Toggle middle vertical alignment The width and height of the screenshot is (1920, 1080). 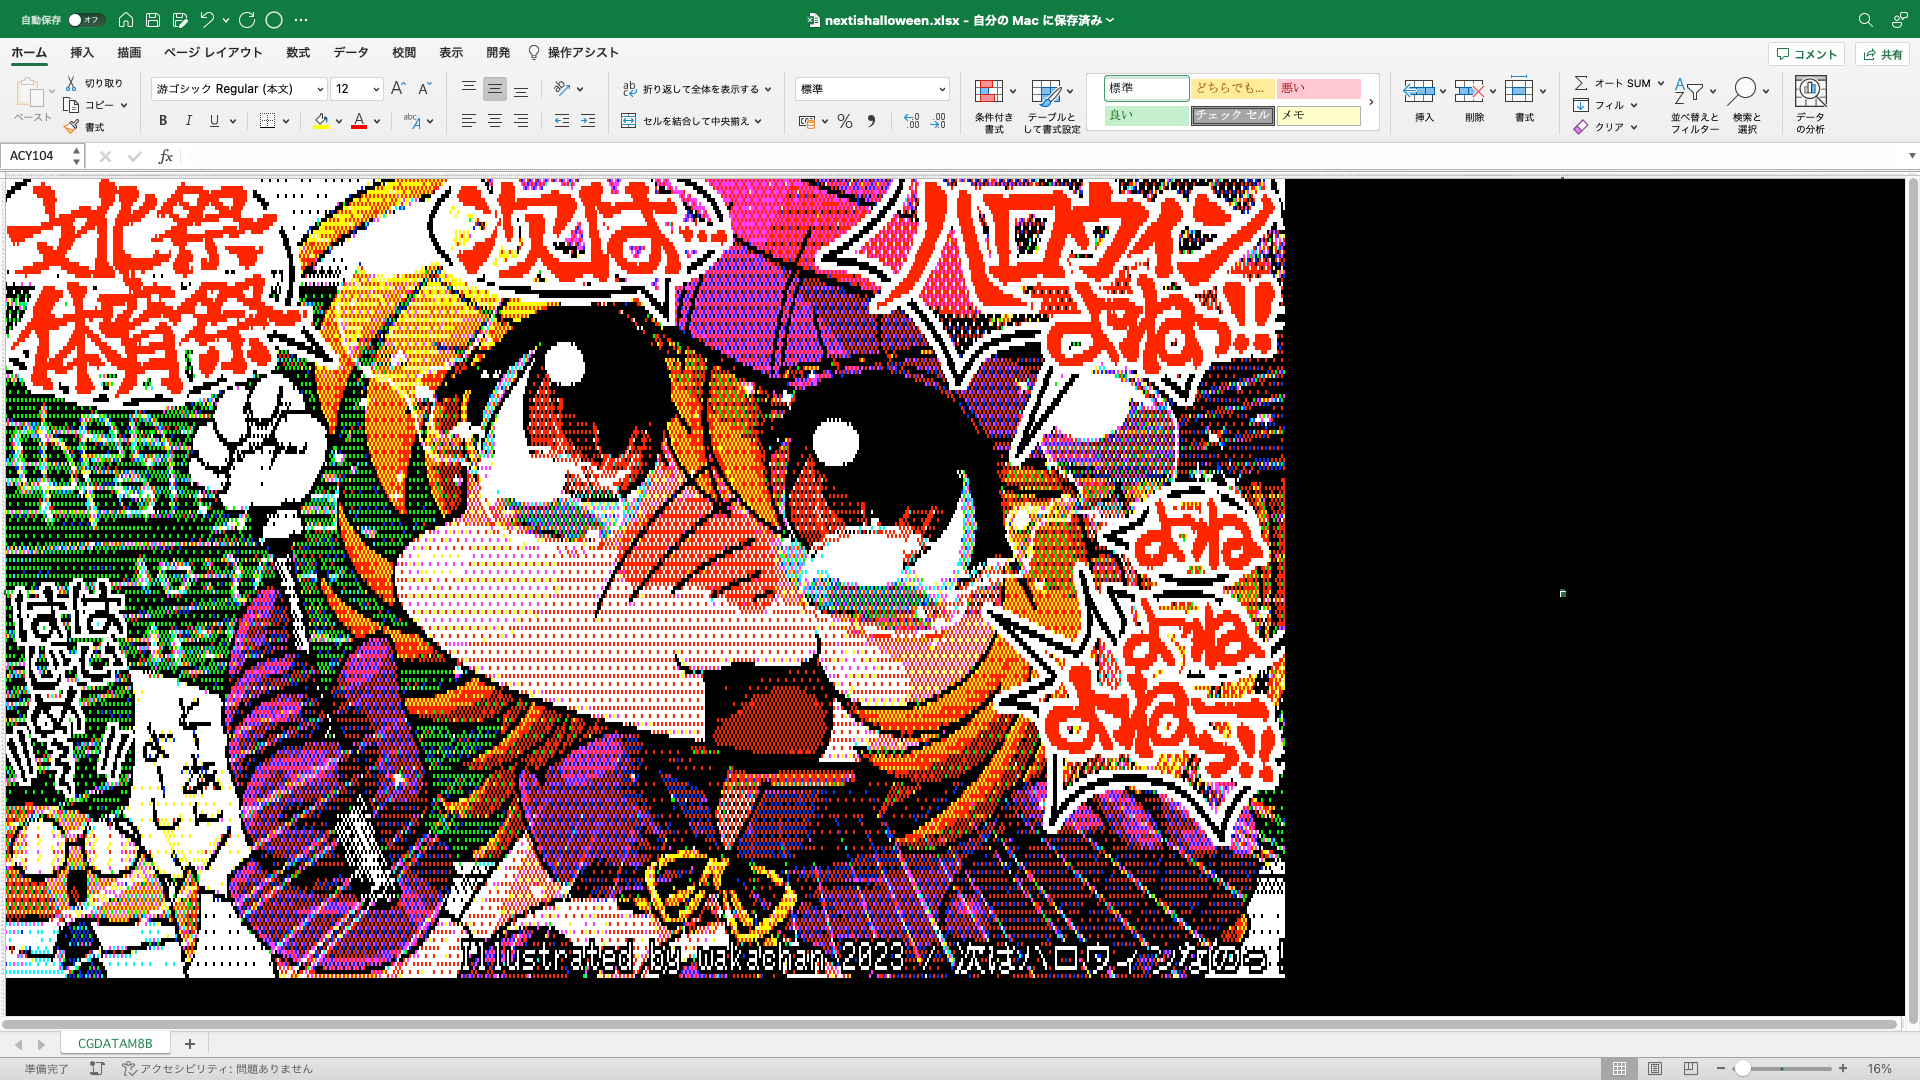point(494,88)
